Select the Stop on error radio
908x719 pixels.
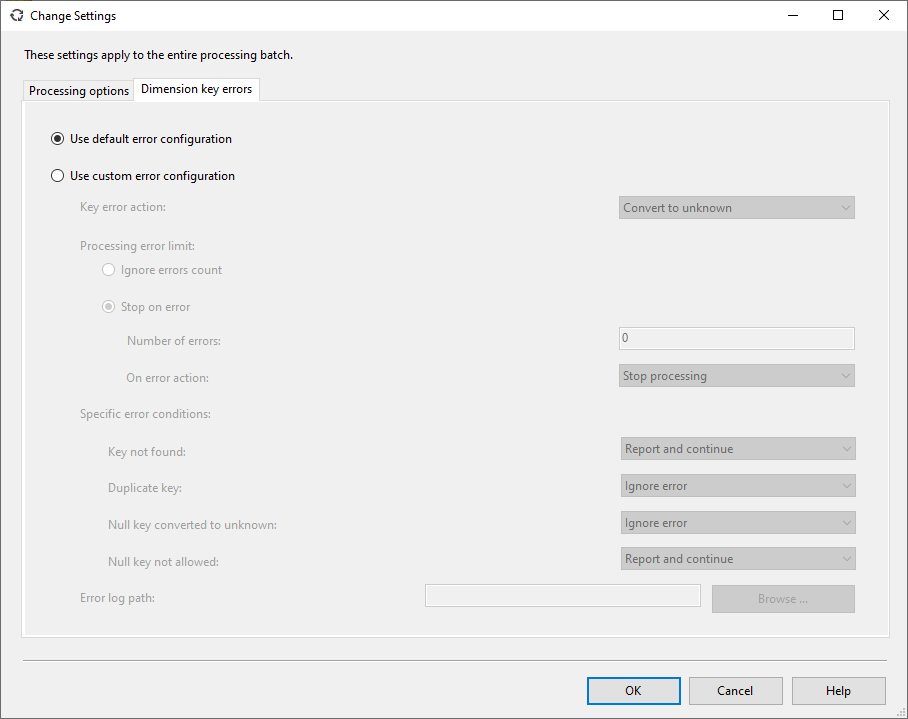[x=108, y=307]
